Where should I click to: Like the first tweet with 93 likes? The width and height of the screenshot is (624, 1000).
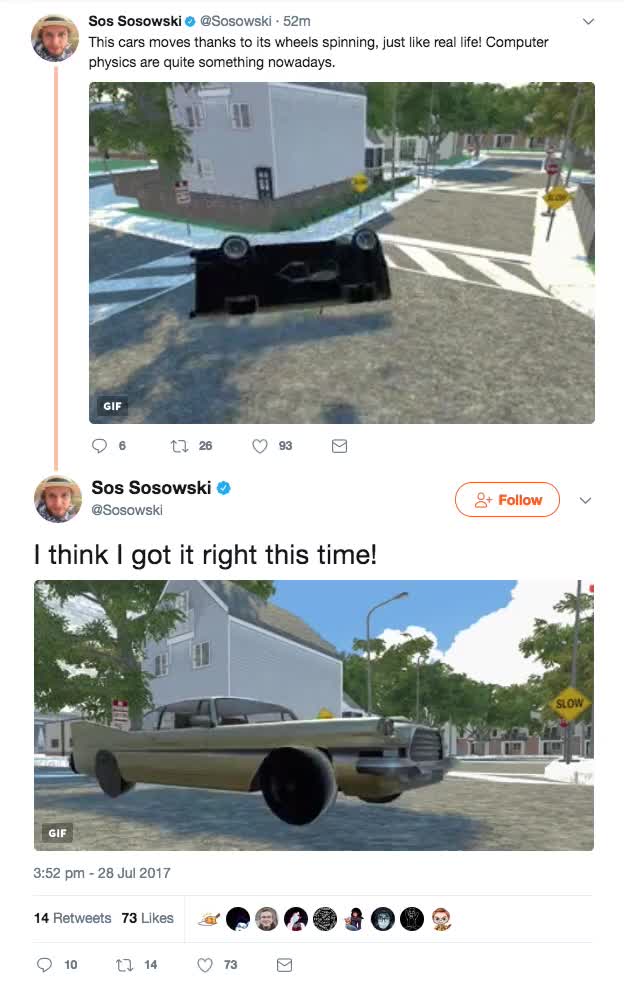pos(260,446)
